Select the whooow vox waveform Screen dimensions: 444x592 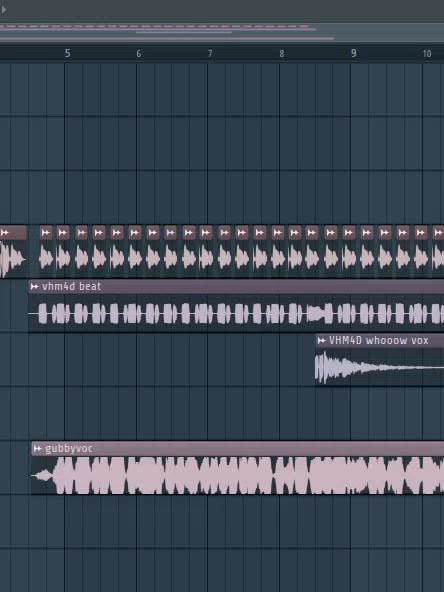pyautogui.click(x=379, y=367)
